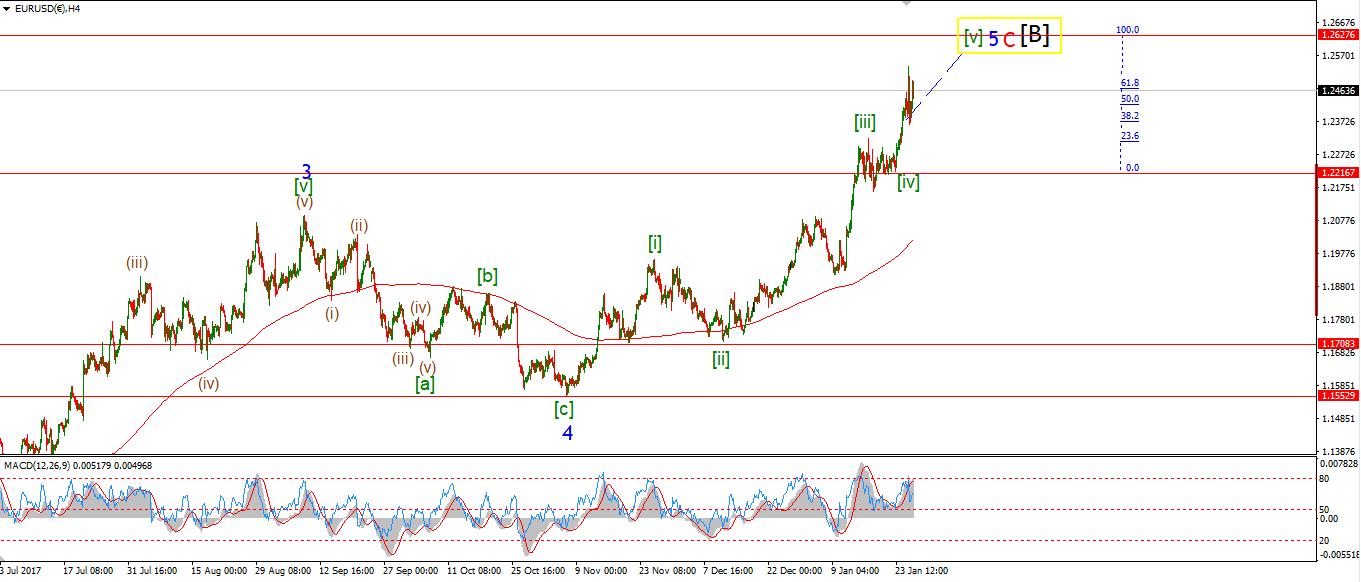Click the 1.20776 price axis value
The image size is (1361, 582).
tap(1339, 220)
